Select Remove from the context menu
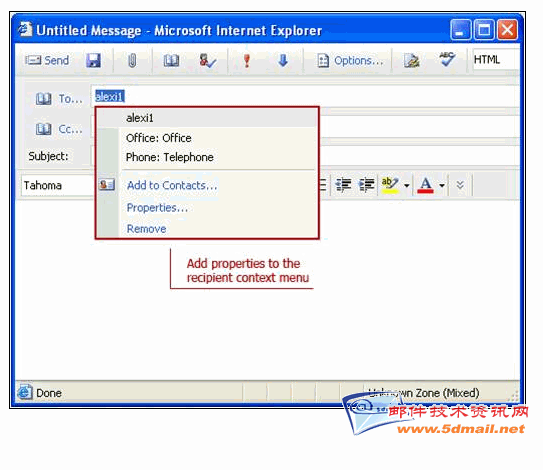This screenshot has height=470, width=543. [x=146, y=229]
